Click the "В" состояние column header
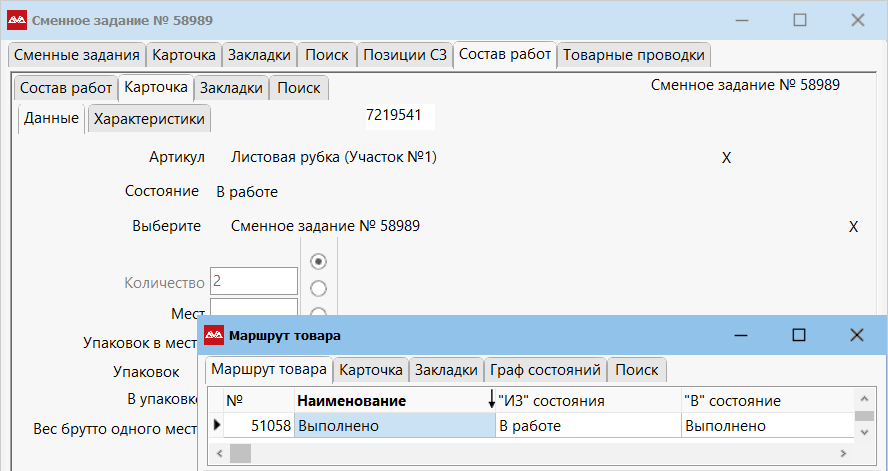The width and height of the screenshot is (888, 471). pos(732,401)
